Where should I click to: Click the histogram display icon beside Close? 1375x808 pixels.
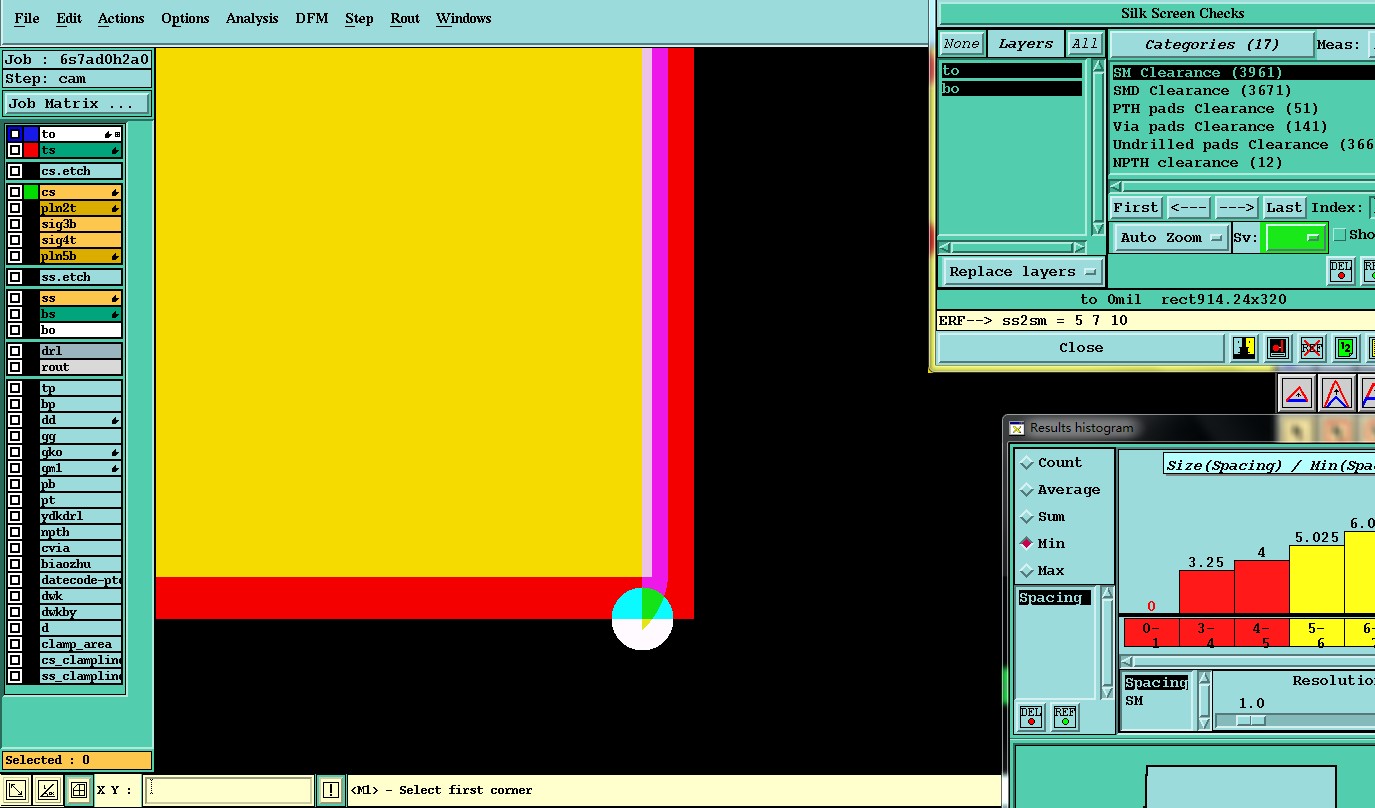(1244, 347)
